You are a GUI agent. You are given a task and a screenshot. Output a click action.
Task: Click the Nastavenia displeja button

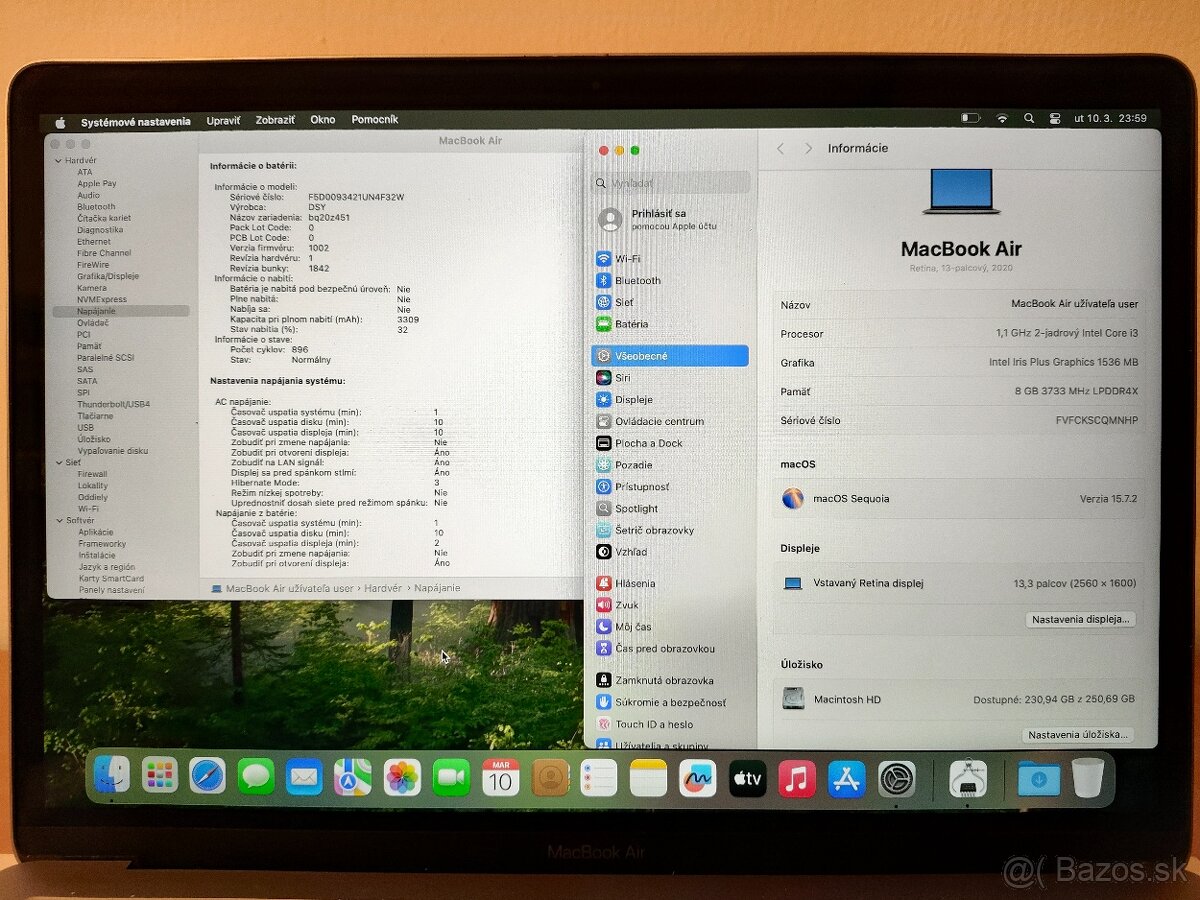click(x=1082, y=619)
